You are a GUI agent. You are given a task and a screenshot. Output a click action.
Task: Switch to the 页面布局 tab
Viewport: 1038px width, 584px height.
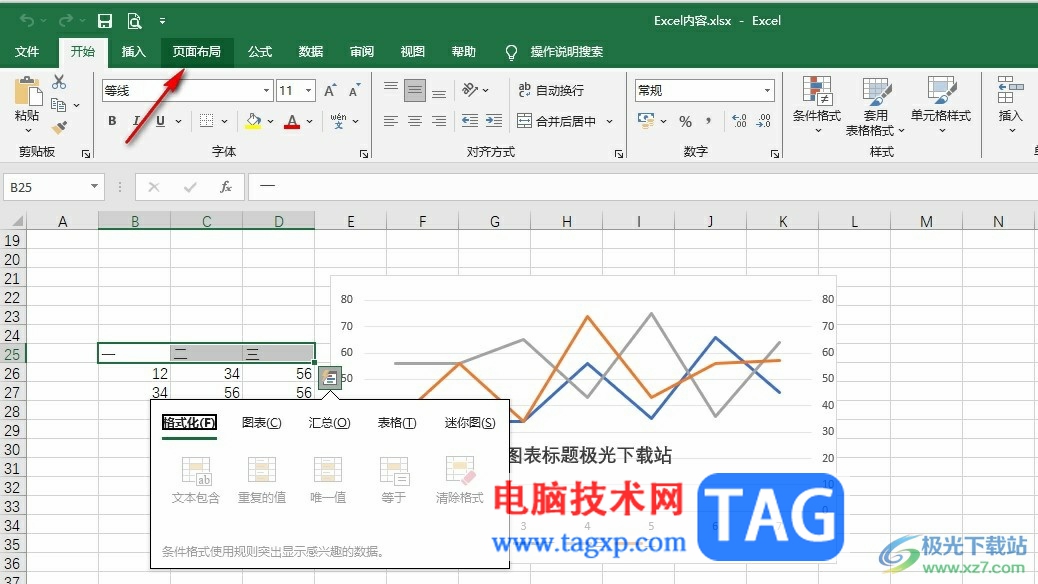(x=197, y=52)
